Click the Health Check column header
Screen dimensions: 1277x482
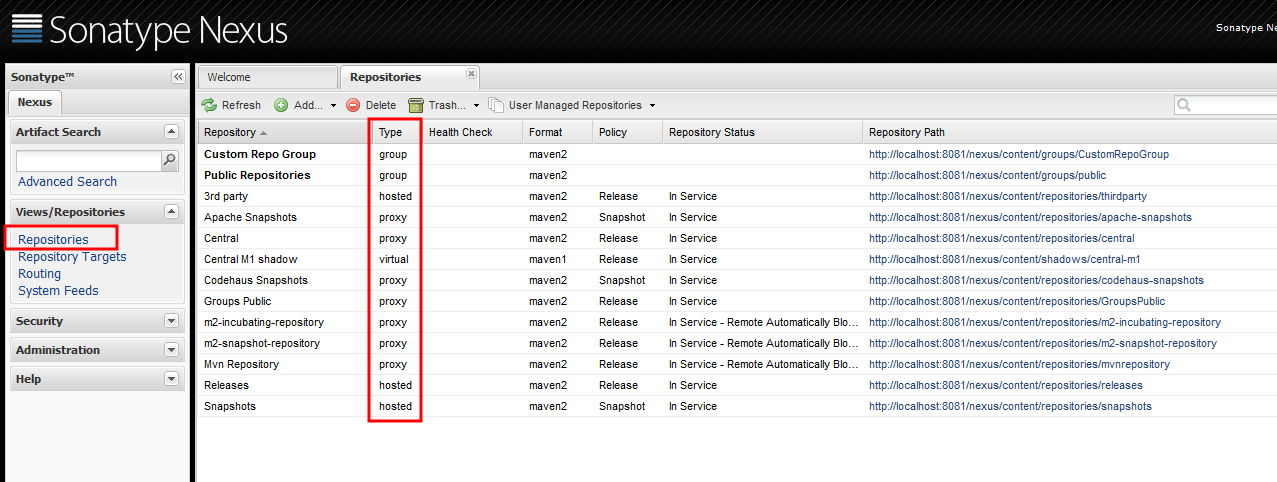click(472, 132)
